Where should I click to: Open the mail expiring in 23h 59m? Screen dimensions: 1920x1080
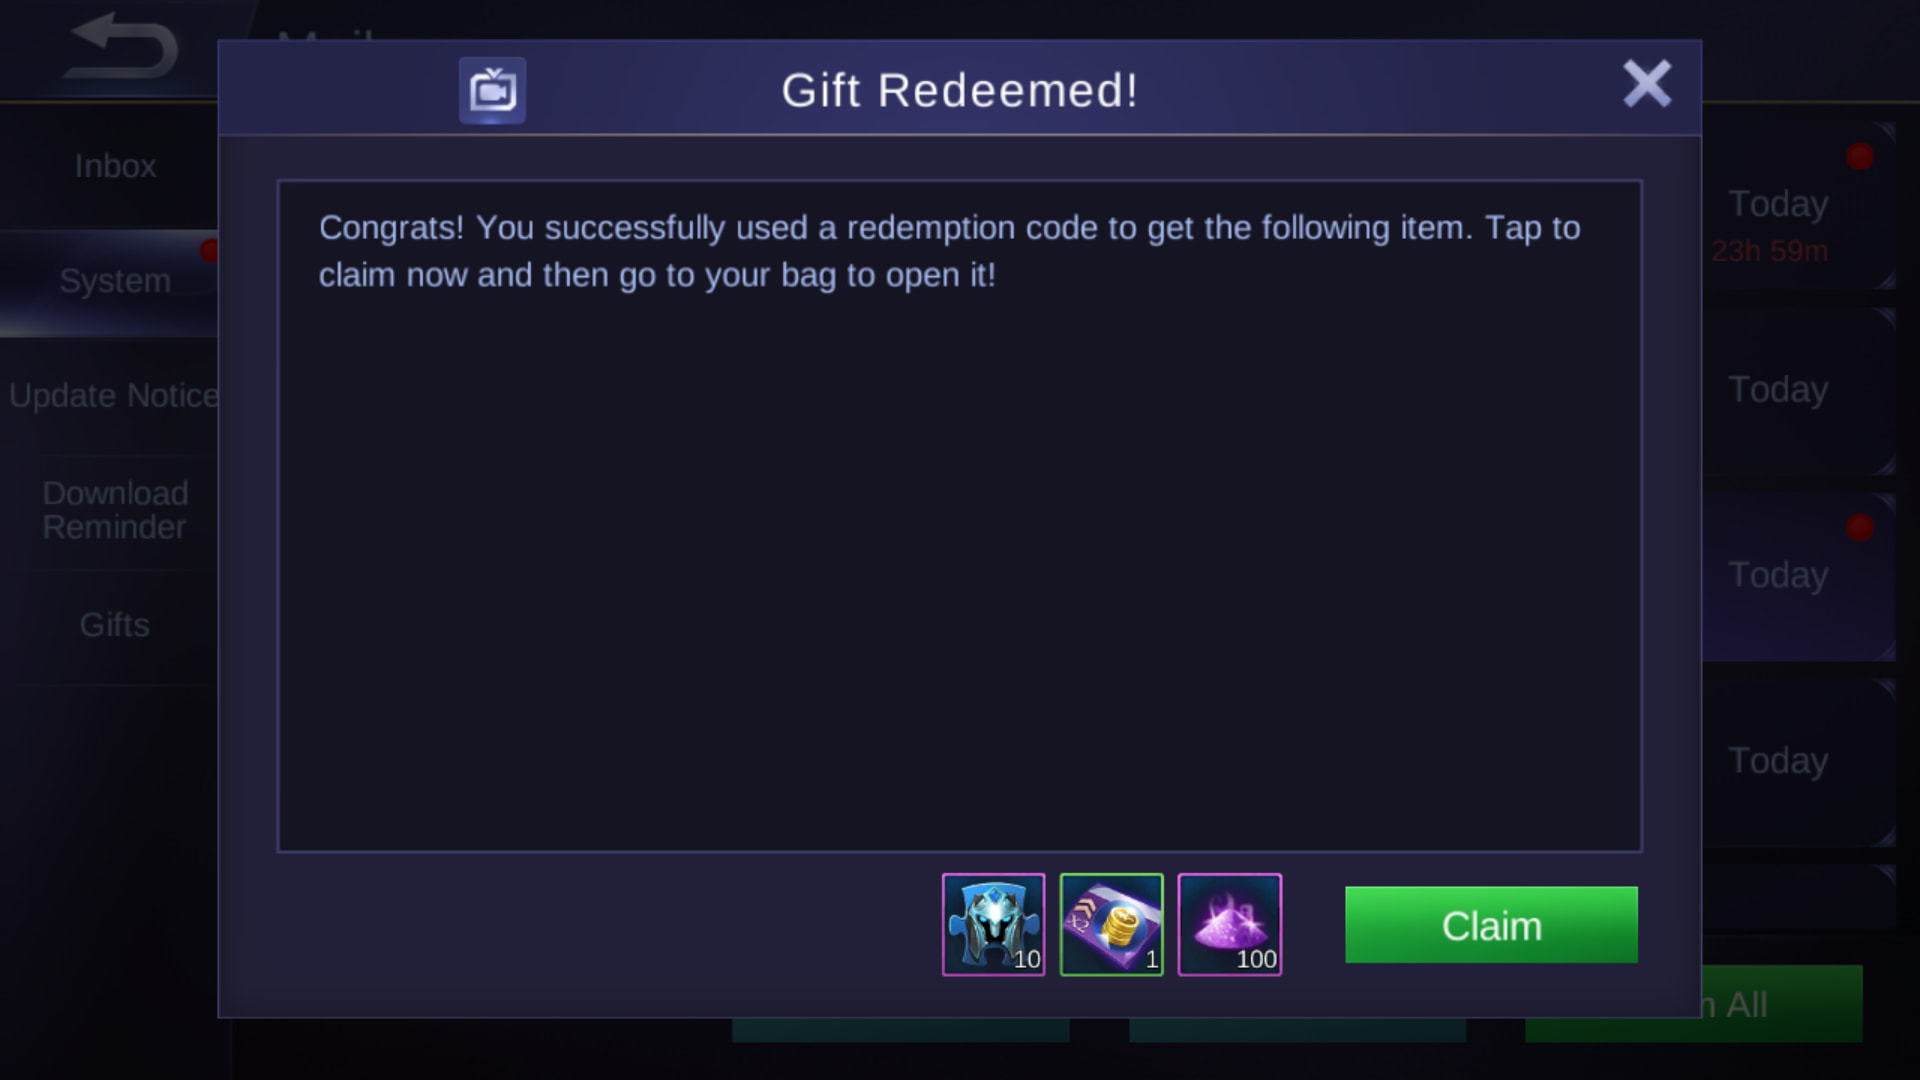point(1798,206)
